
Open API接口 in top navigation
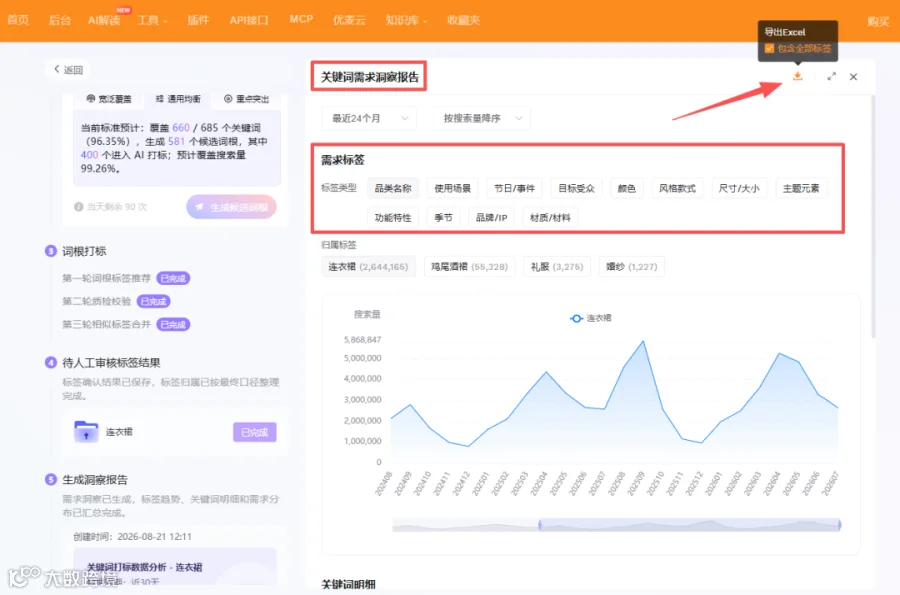[x=249, y=20]
